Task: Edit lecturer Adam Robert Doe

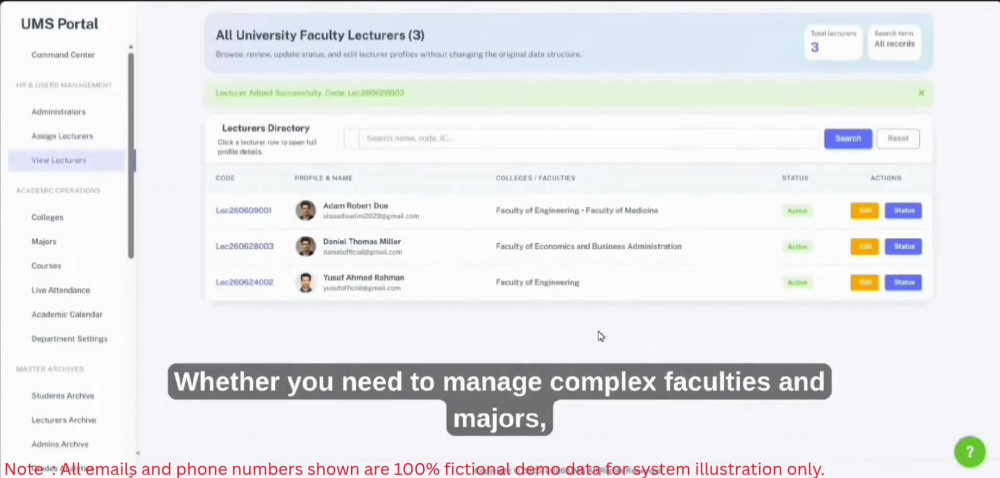Action: [864, 210]
